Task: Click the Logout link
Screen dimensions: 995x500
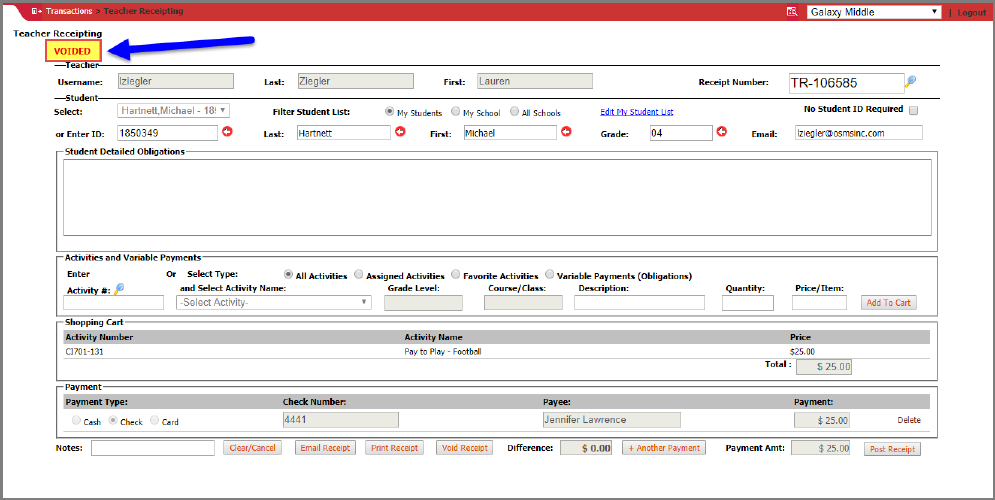Action: point(972,13)
